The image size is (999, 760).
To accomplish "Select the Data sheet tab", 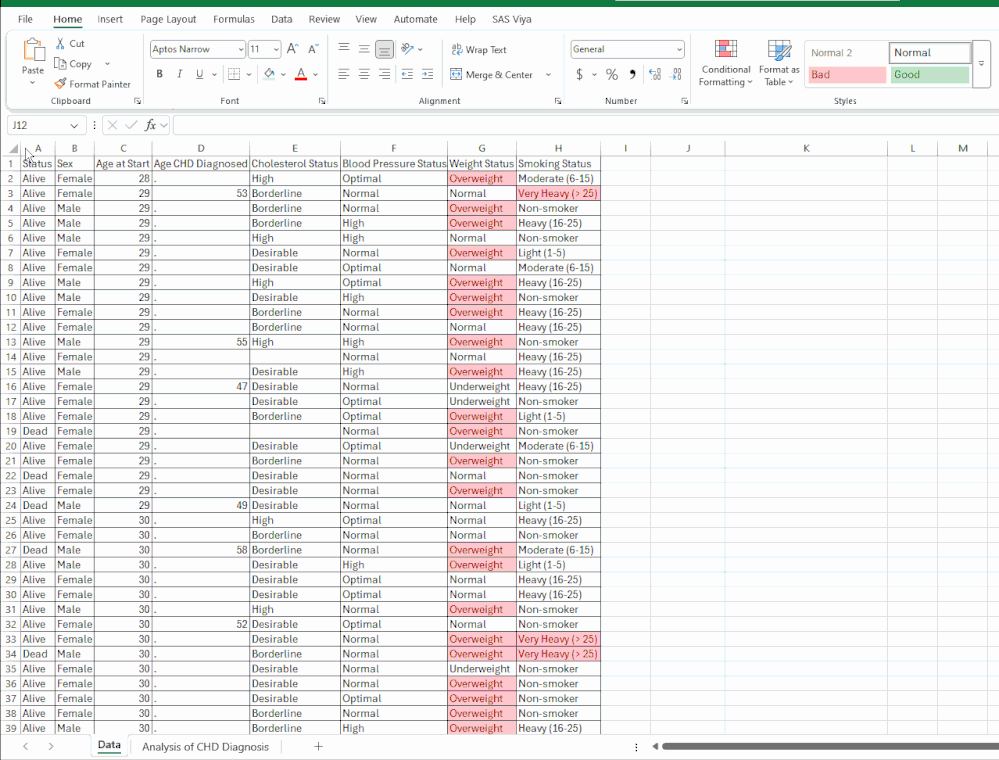I will pyautogui.click(x=109, y=745).
